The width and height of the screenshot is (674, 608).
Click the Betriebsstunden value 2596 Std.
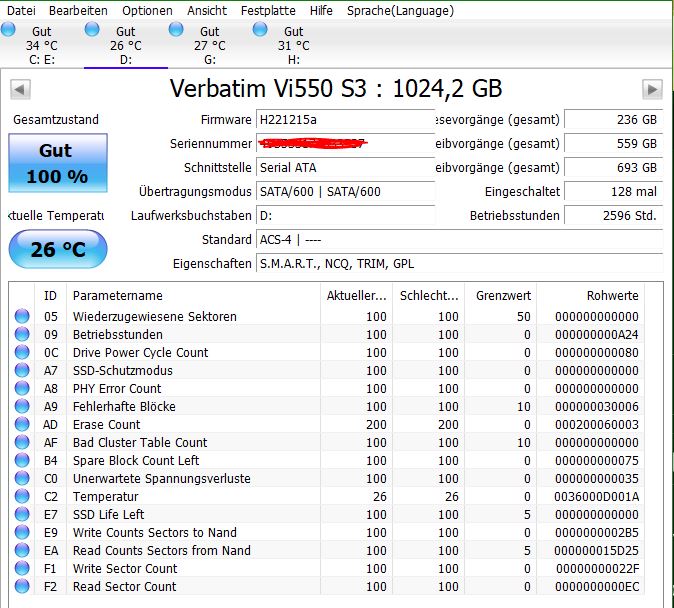[x=613, y=215]
